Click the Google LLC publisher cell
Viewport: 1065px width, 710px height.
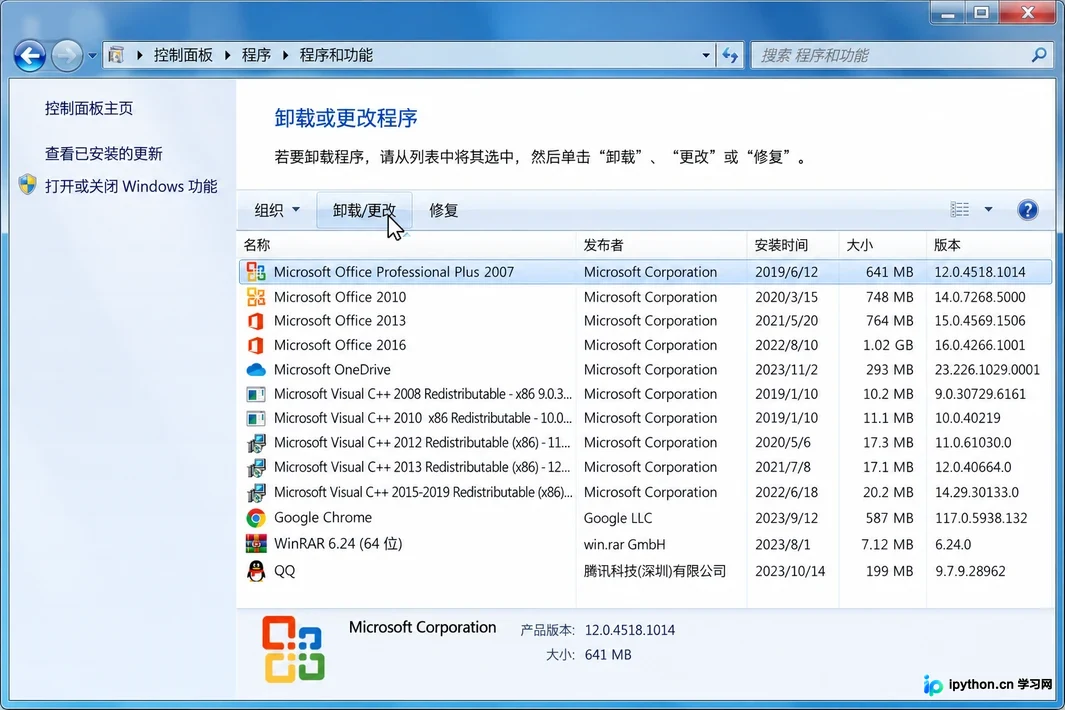point(617,518)
